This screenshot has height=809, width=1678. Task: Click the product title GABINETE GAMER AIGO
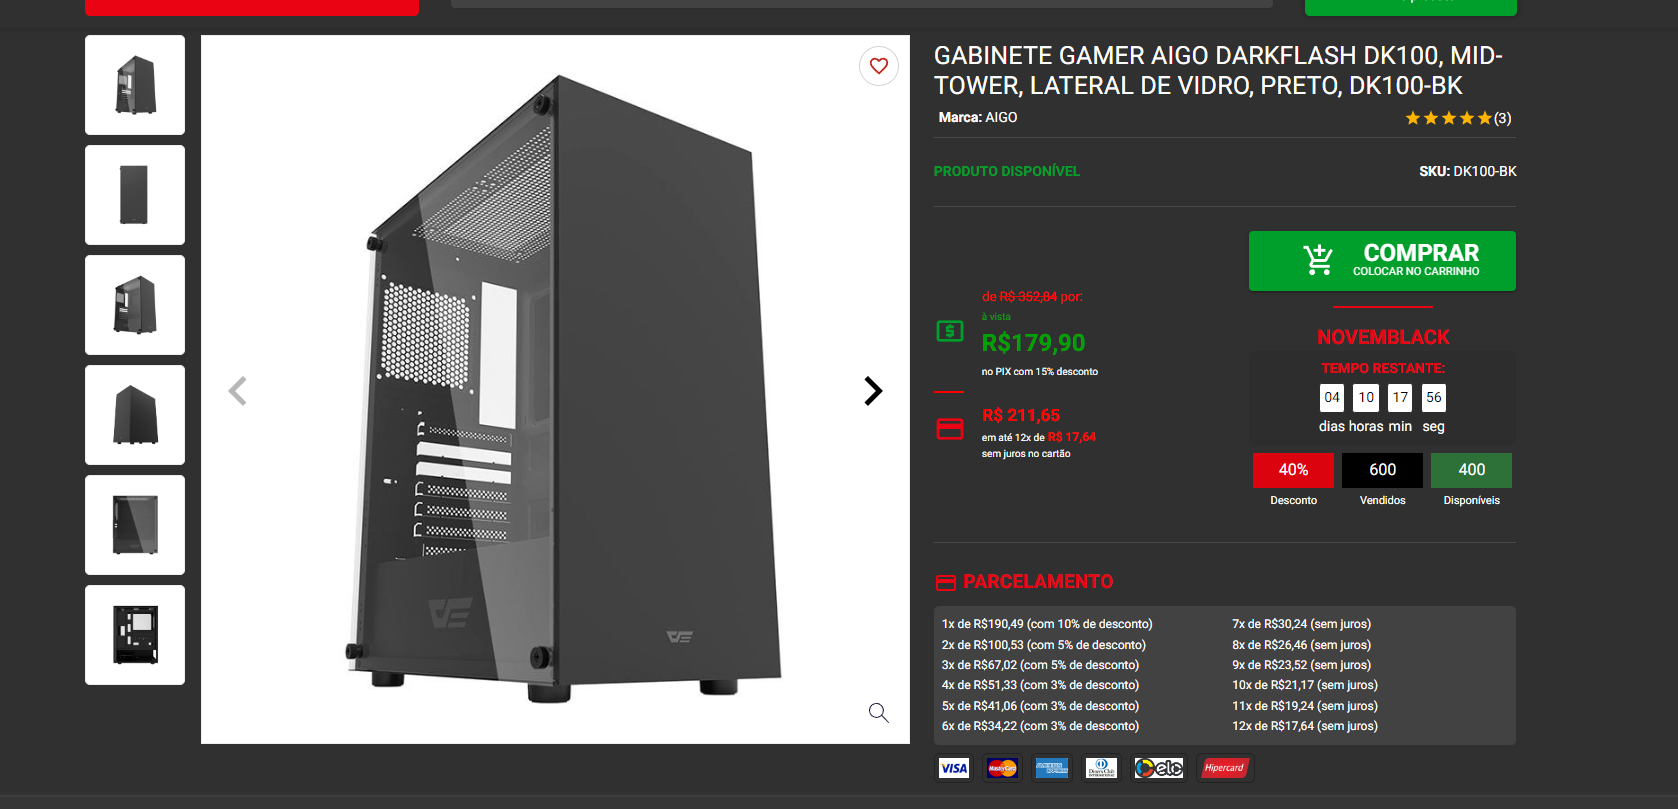[1218, 70]
